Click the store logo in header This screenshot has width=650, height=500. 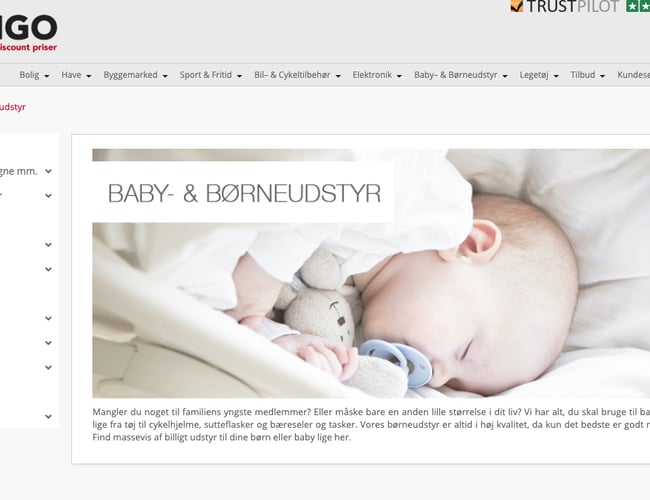click(28, 33)
